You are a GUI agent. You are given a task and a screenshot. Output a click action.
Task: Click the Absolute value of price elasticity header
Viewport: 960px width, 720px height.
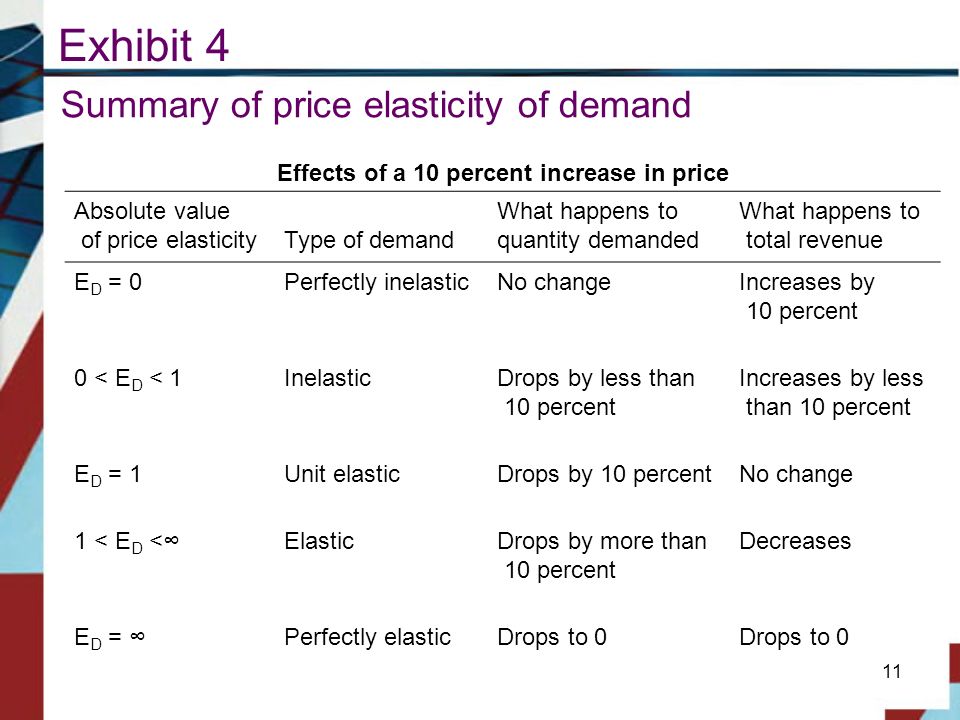165,225
